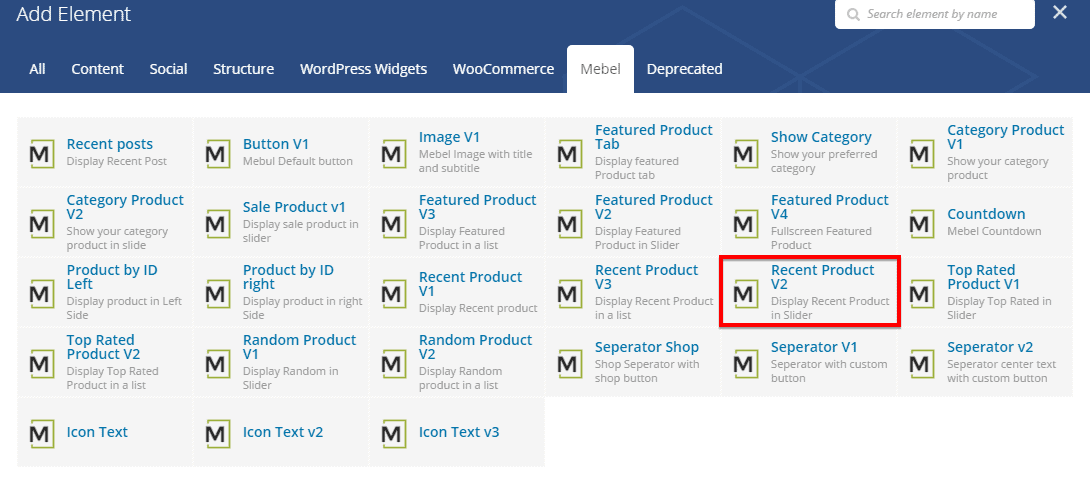The image size is (1090, 484).
Task: Click the Image V1 element icon
Action: click(x=394, y=154)
